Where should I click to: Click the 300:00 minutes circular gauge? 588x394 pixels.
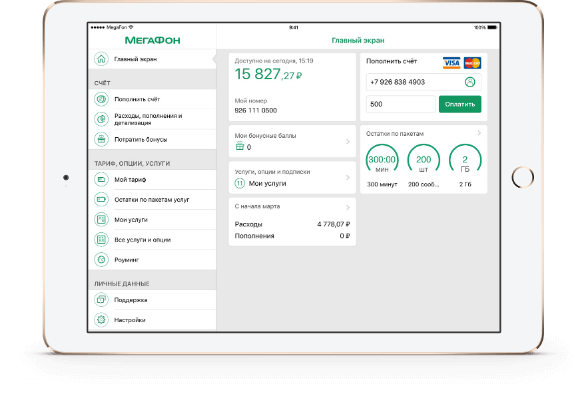click(382, 159)
